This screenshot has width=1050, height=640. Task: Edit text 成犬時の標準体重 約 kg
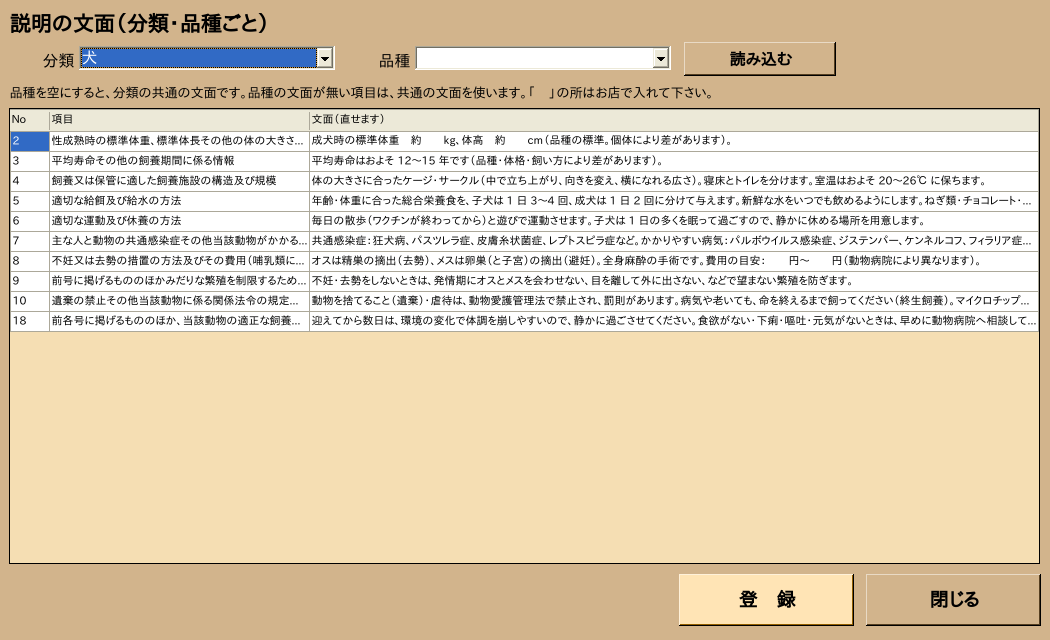[674, 141]
